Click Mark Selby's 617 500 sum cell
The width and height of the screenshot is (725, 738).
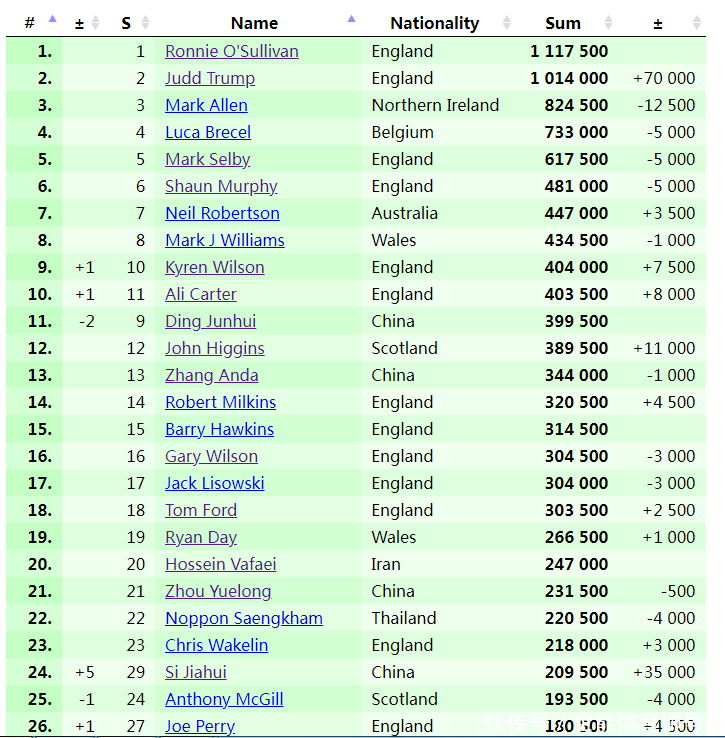pos(575,159)
